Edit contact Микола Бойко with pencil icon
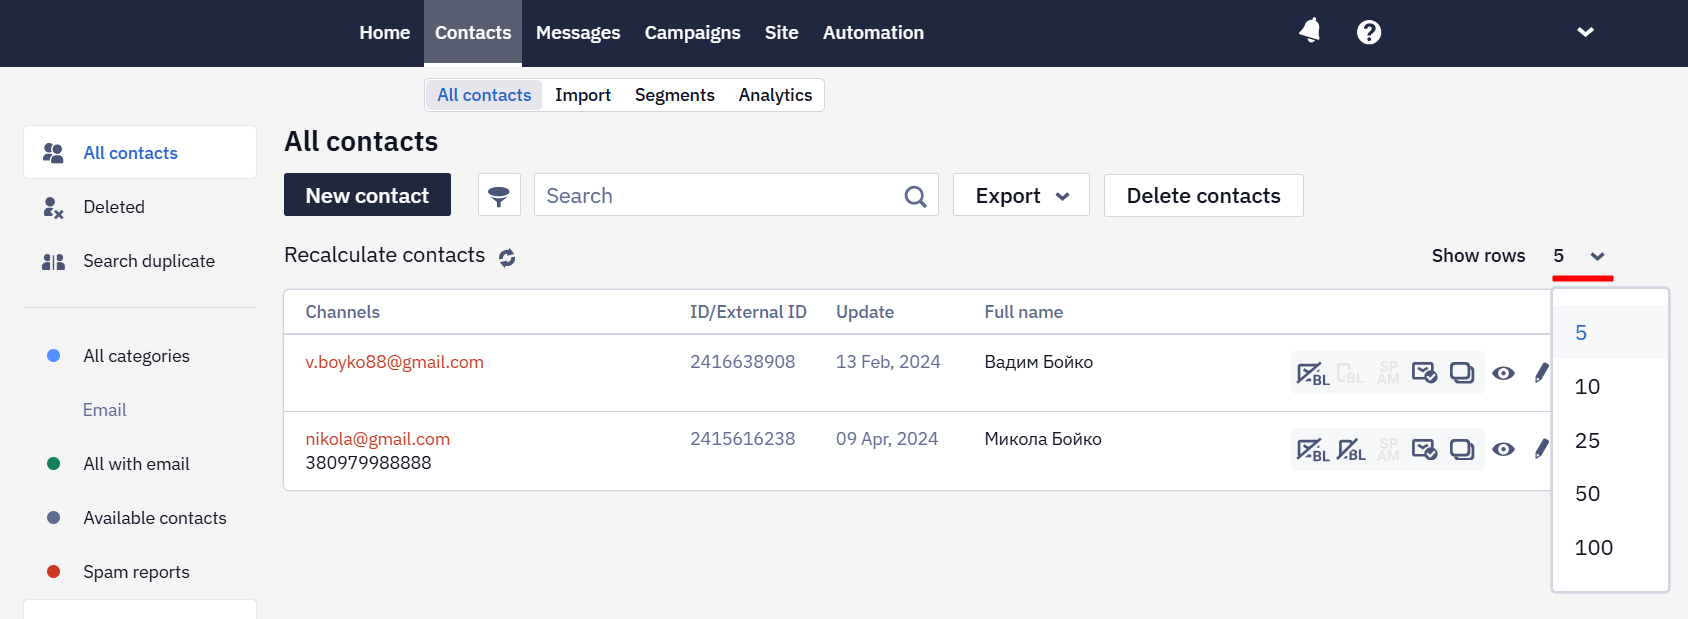The height and width of the screenshot is (619, 1688). click(x=1541, y=450)
